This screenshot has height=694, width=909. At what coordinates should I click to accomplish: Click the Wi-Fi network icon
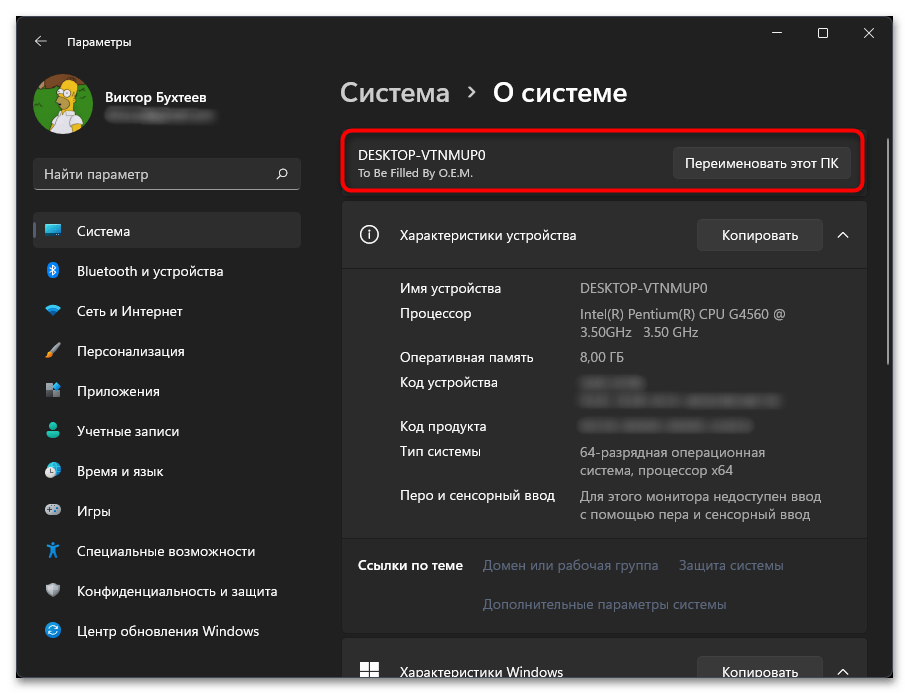53,311
